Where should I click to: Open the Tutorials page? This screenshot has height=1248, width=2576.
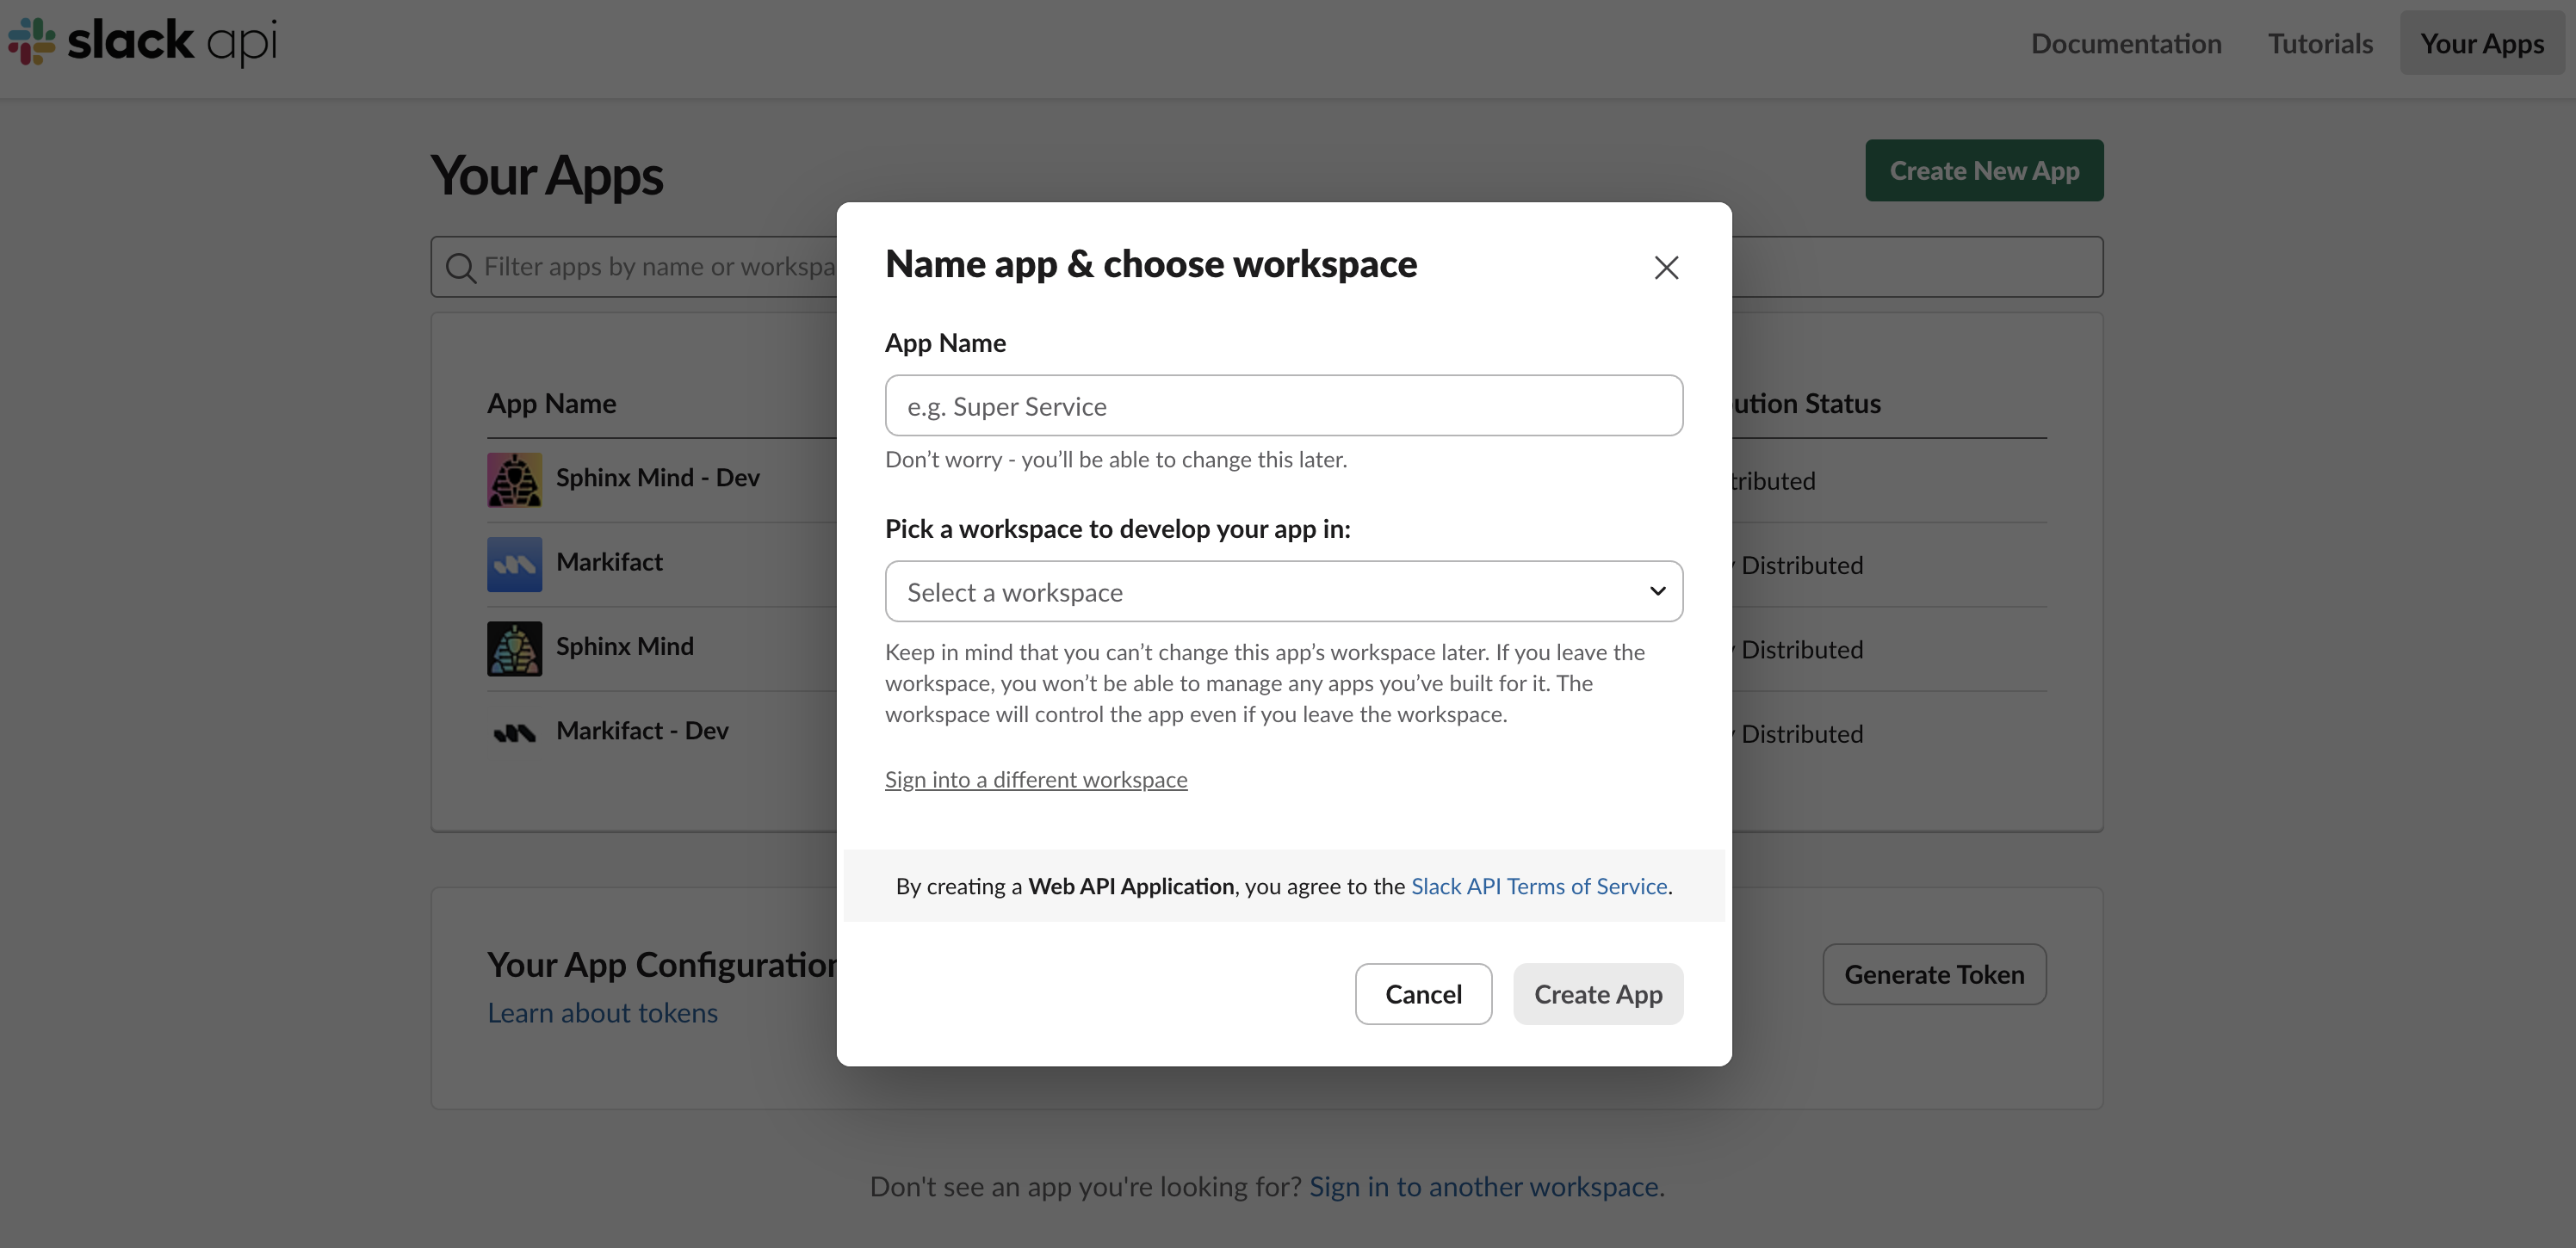[x=2320, y=43]
